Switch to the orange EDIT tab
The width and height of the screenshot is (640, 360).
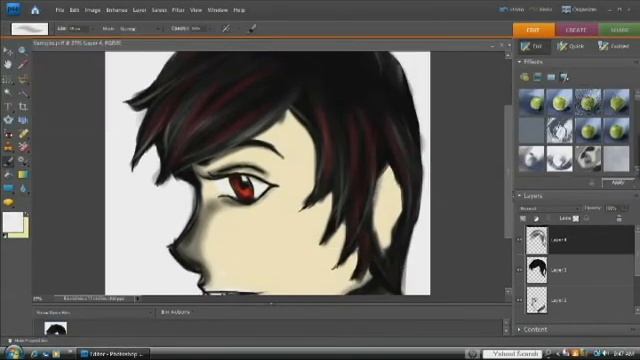coord(533,30)
